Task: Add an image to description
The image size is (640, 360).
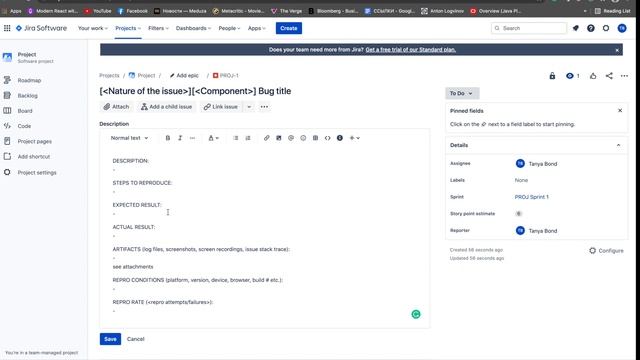Action: [279, 138]
